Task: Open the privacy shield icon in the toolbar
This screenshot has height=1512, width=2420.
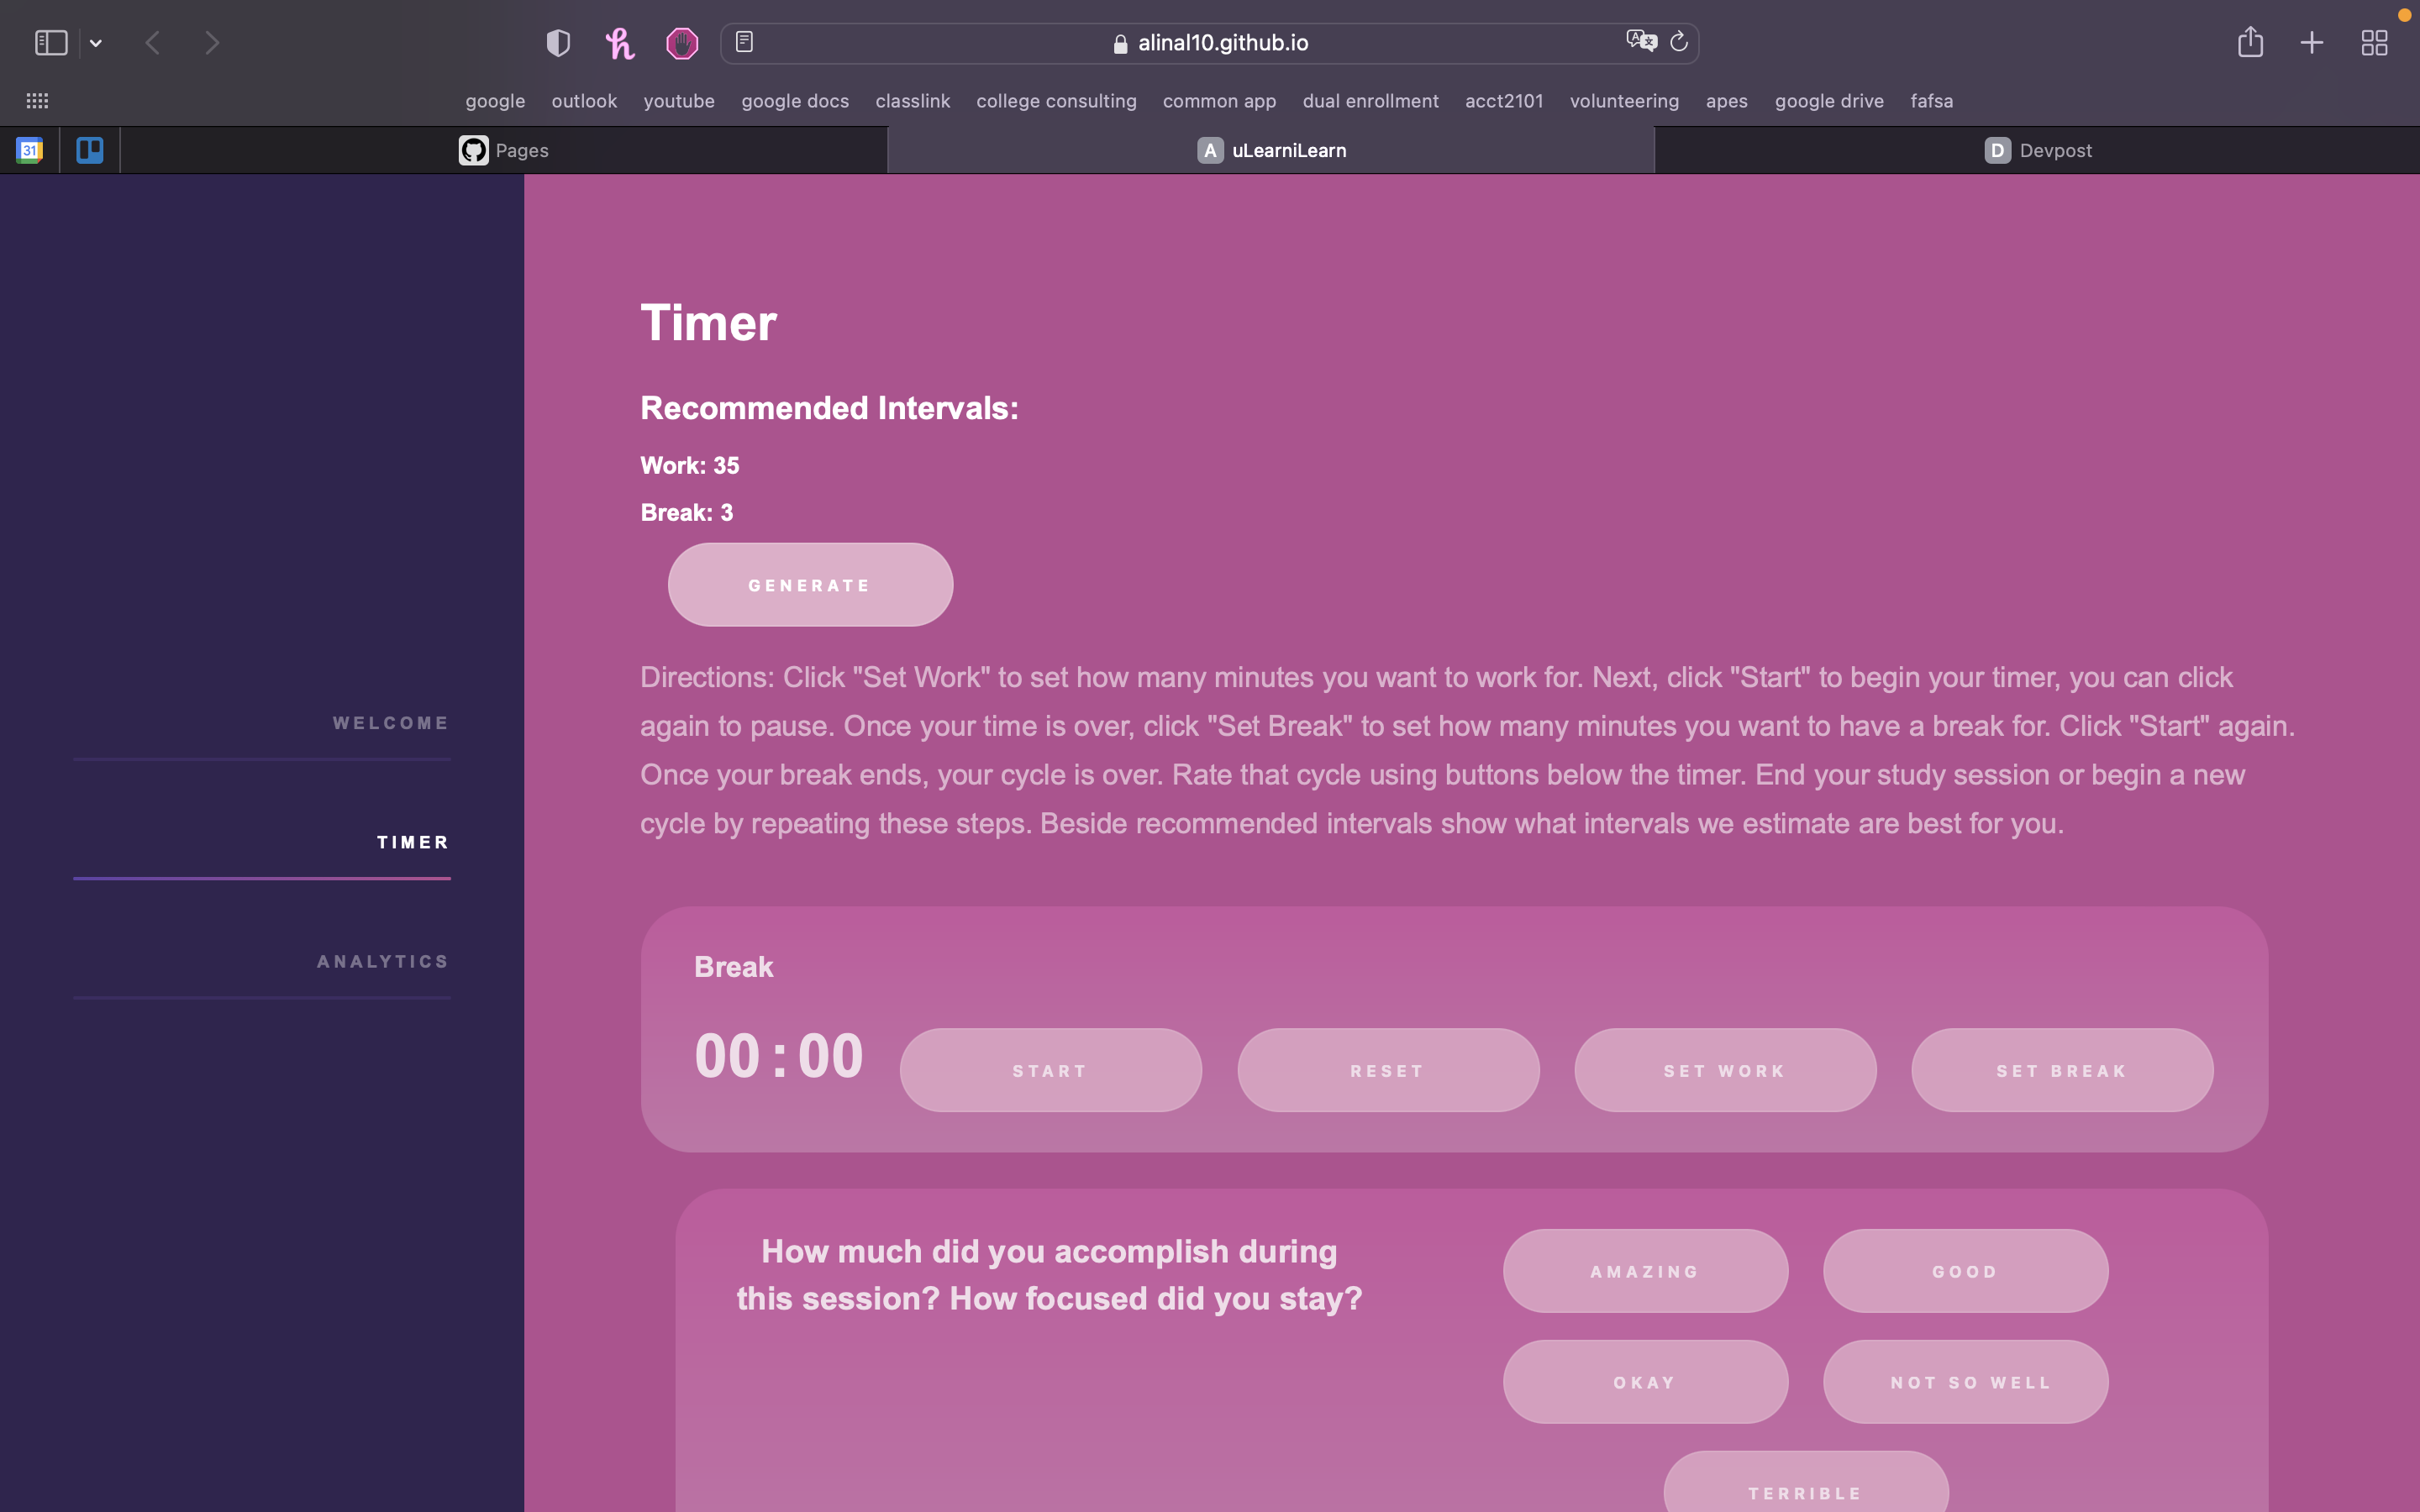Action: pos(558,43)
